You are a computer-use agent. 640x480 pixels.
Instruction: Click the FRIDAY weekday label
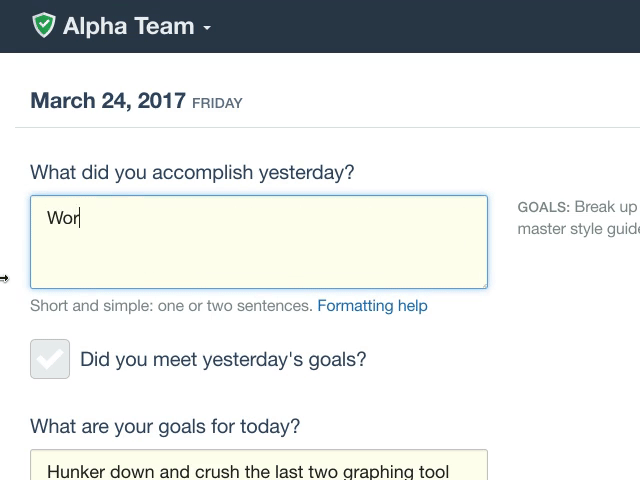point(217,103)
